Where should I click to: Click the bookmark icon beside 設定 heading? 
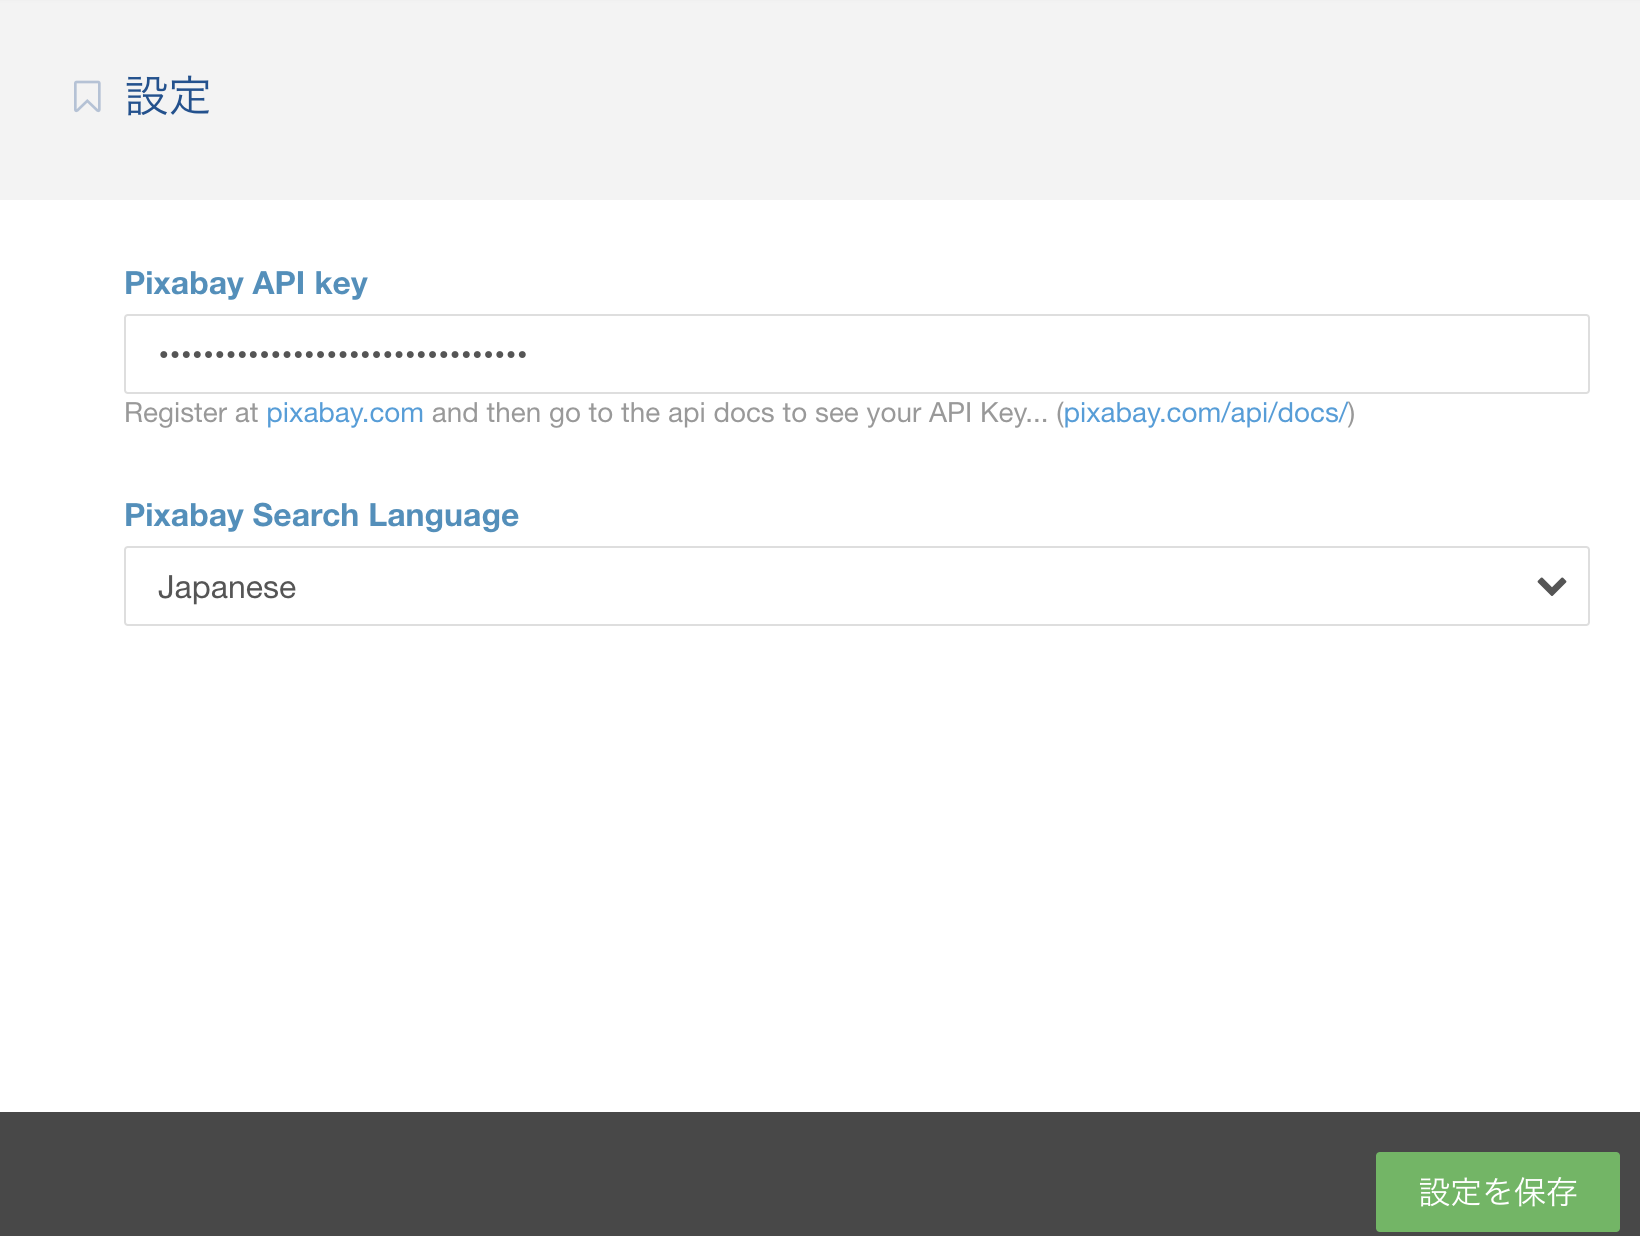coord(87,97)
